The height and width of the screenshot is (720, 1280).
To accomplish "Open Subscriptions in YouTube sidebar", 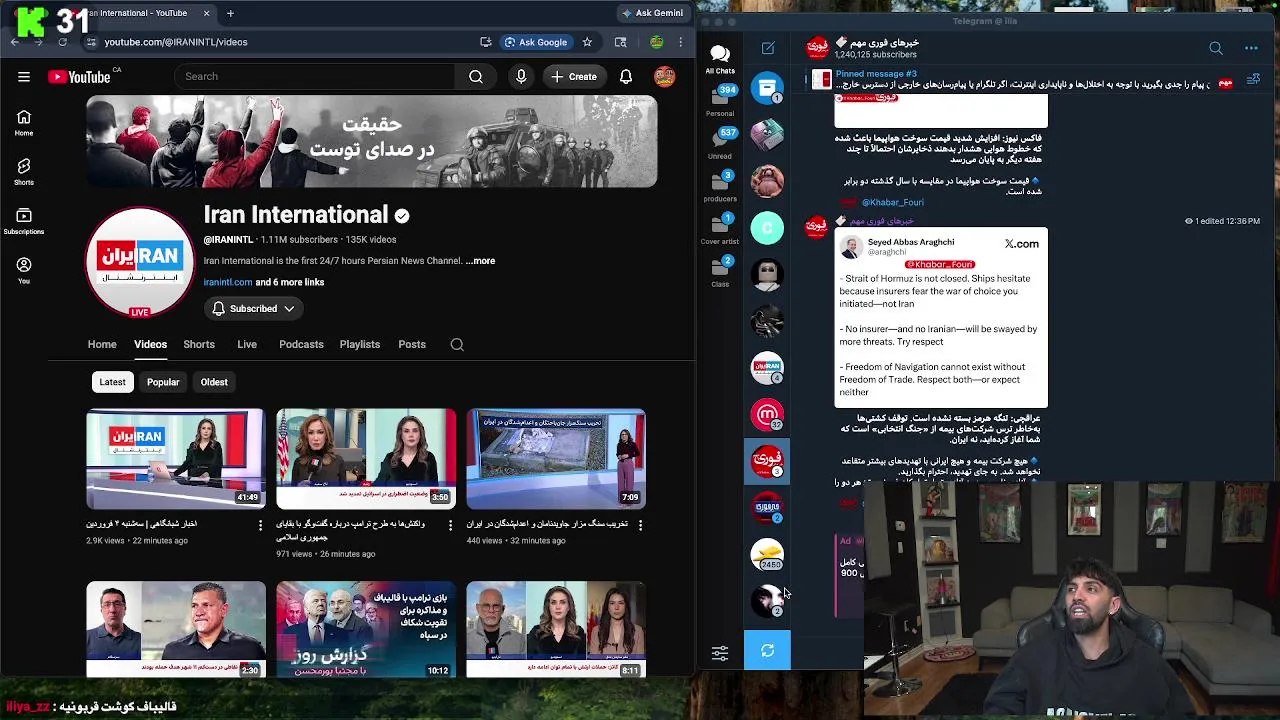I will (24, 221).
